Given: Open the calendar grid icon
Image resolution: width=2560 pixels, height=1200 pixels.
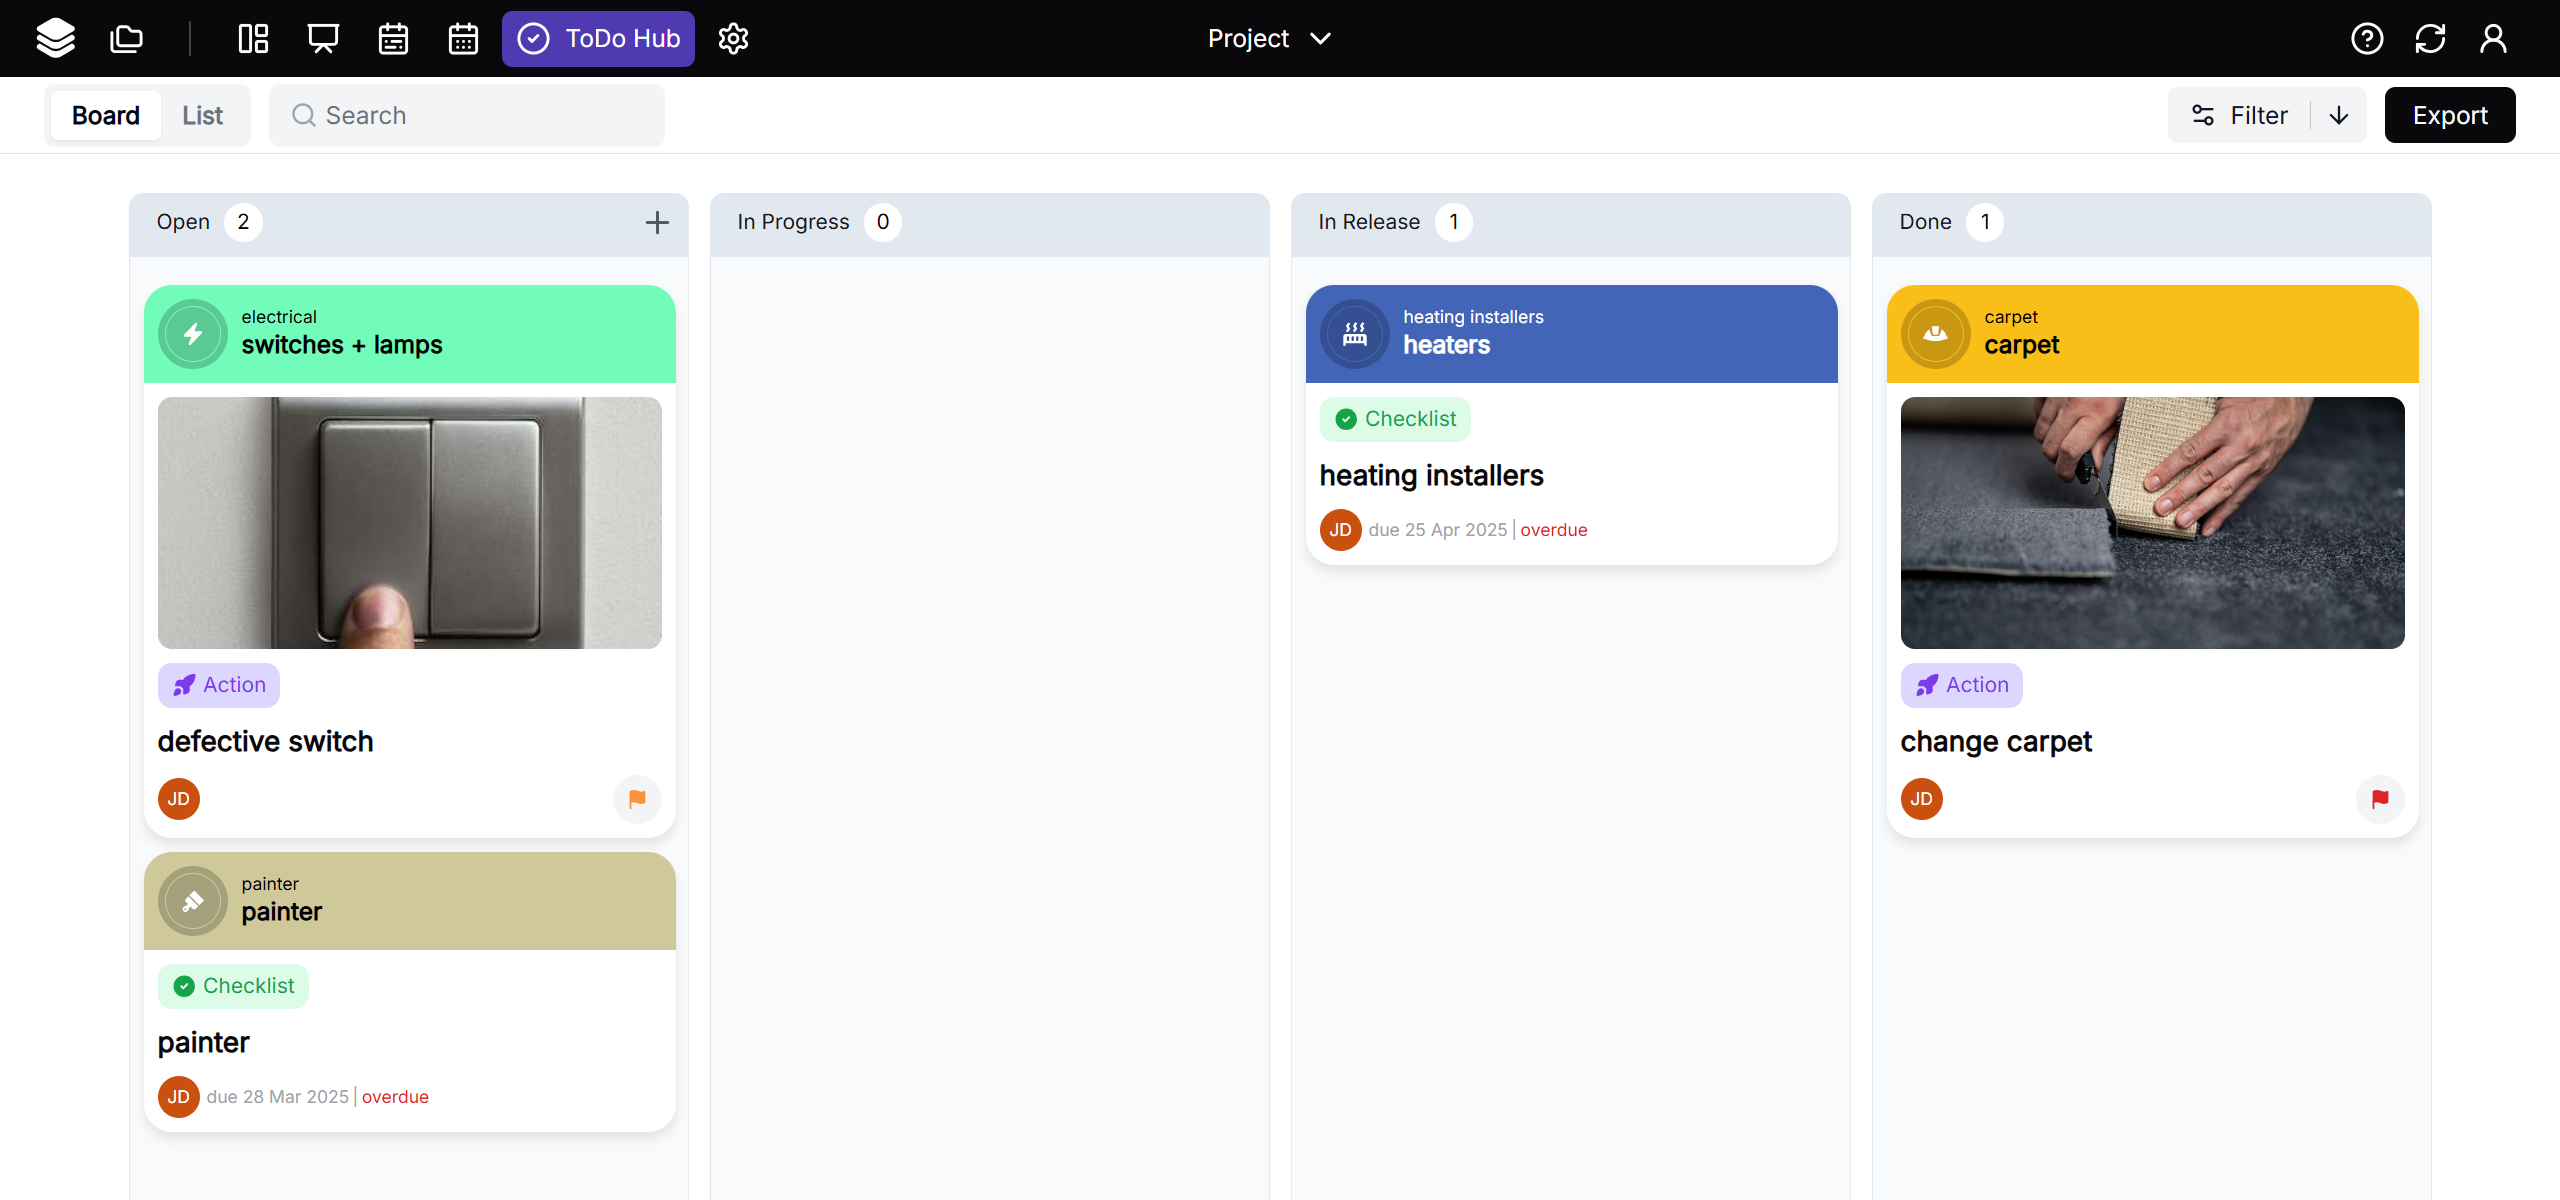Looking at the screenshot, I should [x=463, y=38].
